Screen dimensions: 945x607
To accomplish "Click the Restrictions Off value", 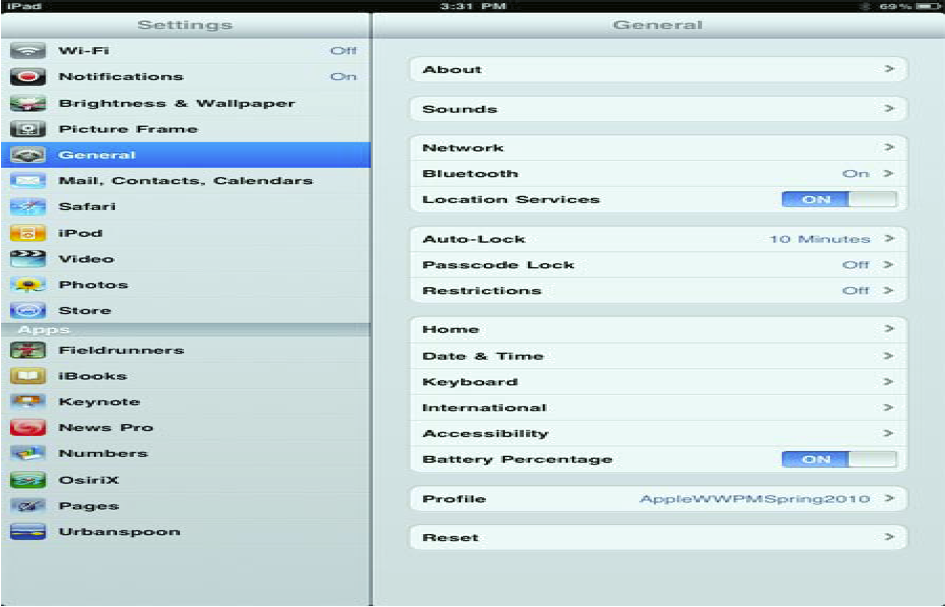I will point(856,291).
